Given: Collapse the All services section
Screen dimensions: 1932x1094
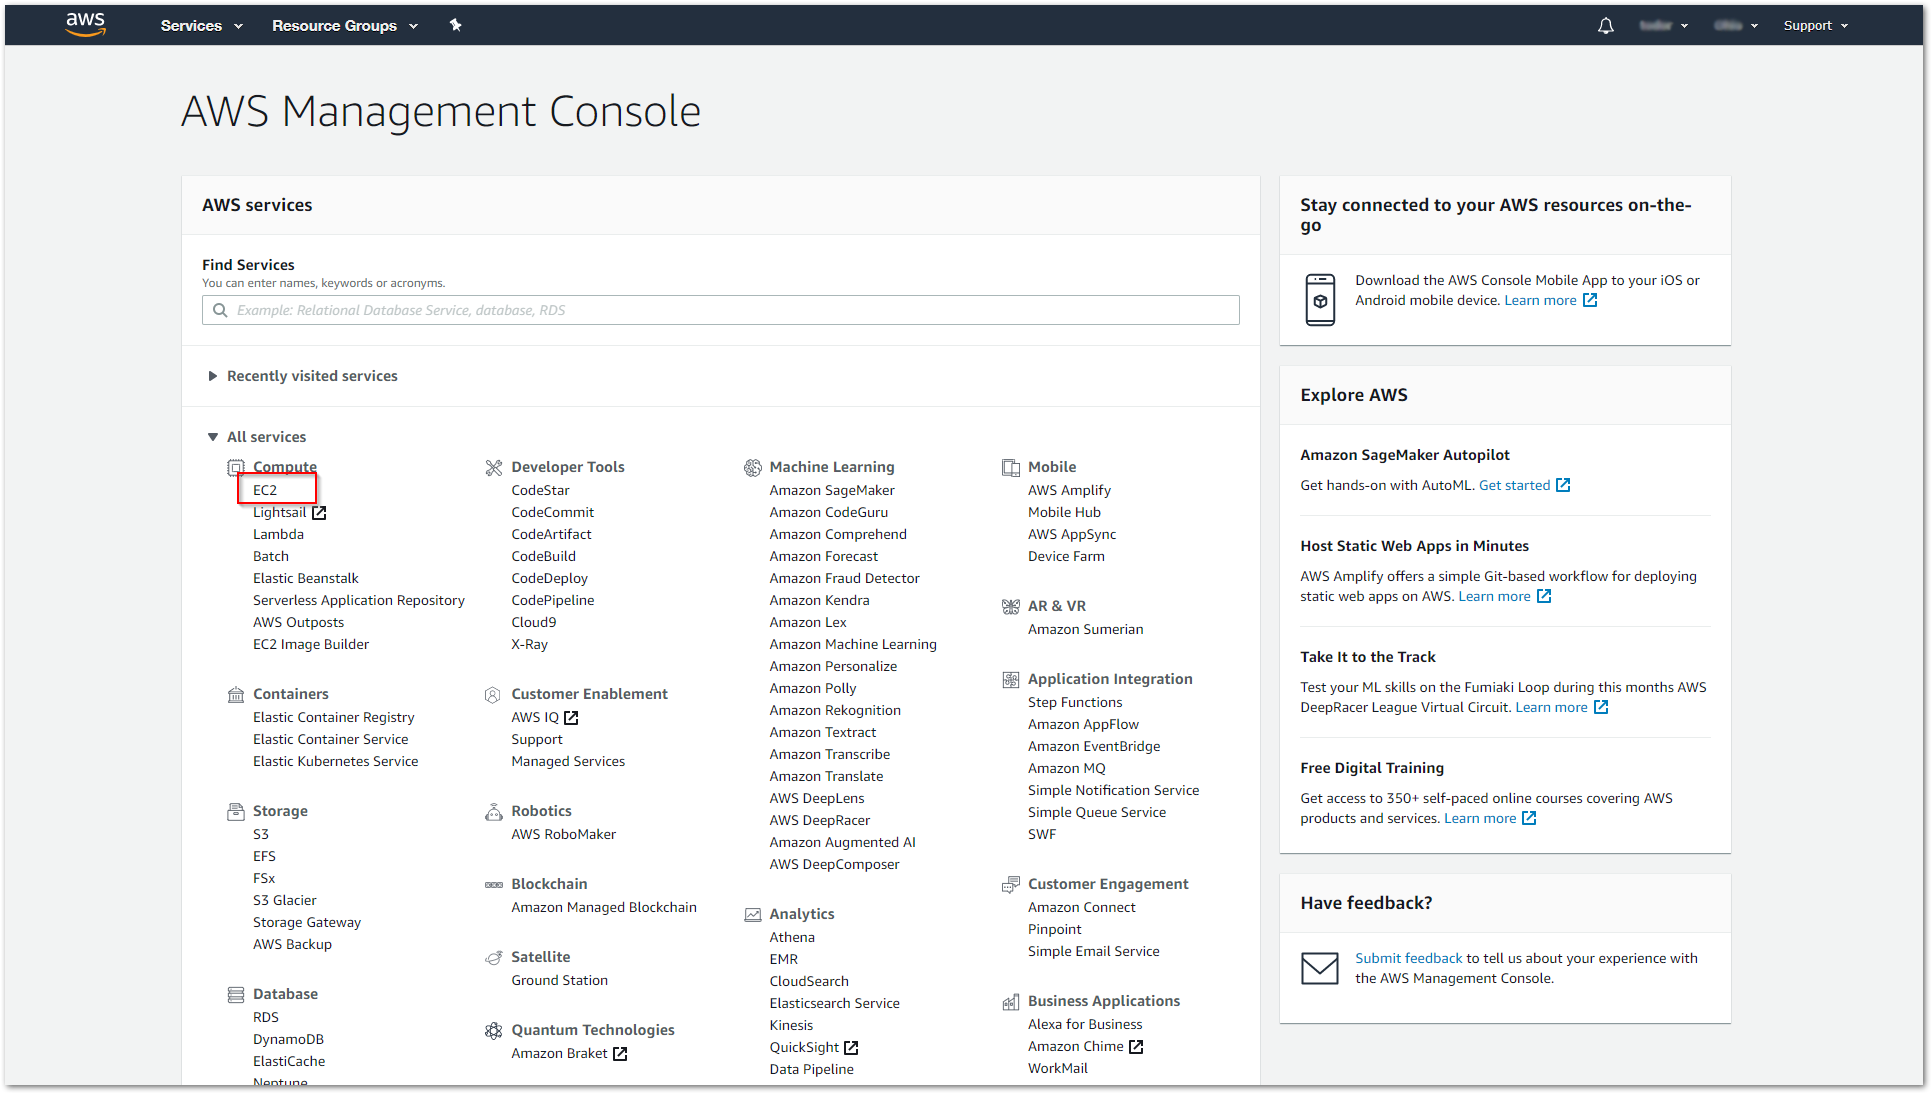Looking at the screenshot, I should (257, 437).
